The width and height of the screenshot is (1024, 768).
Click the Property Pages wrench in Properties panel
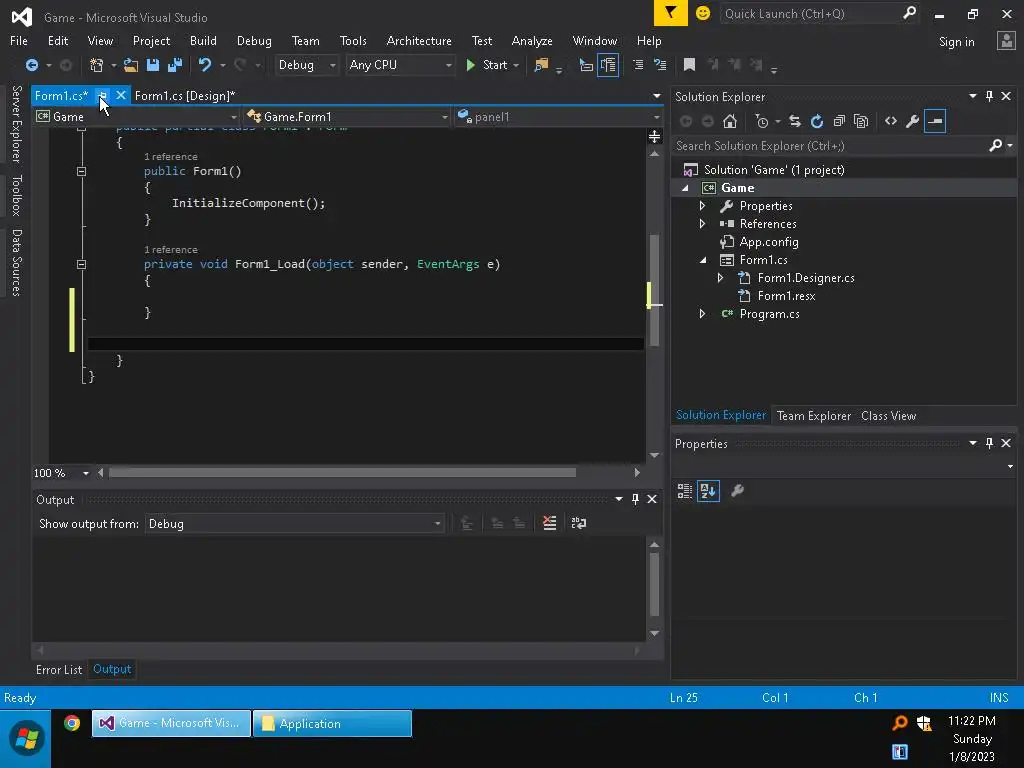pyautogui.click(x=737, y=490)
